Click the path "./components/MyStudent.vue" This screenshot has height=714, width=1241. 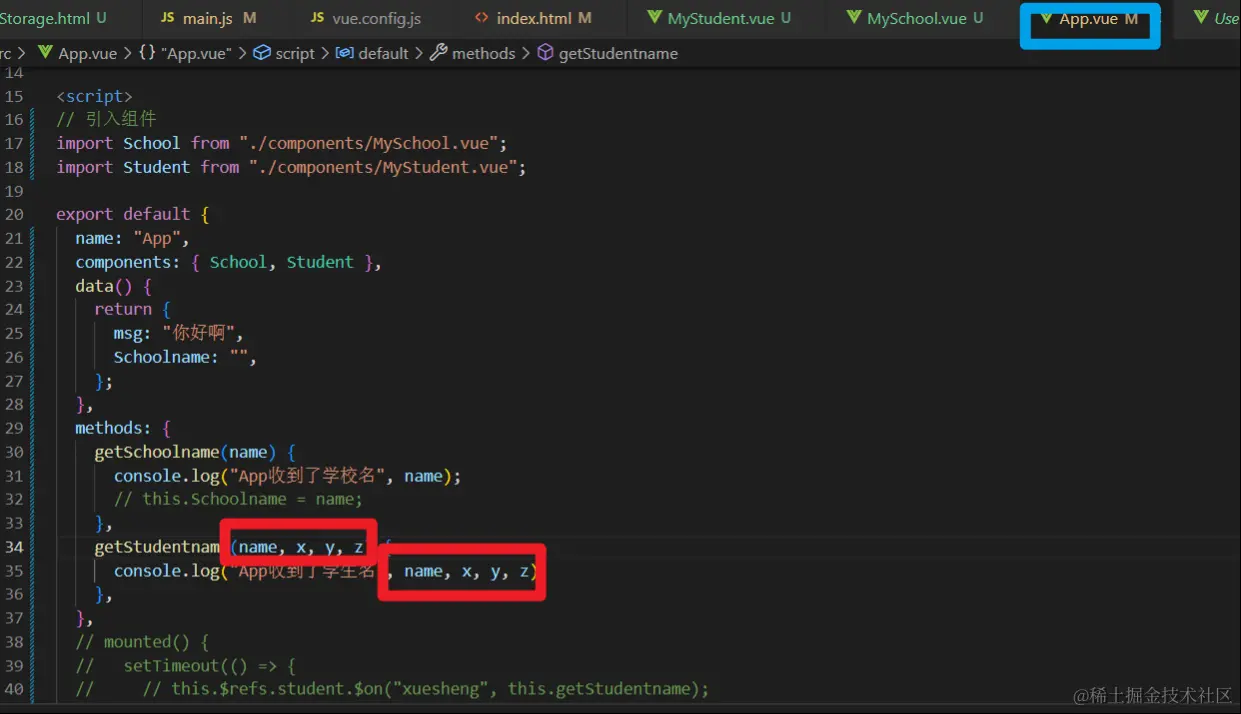[383, 167]
